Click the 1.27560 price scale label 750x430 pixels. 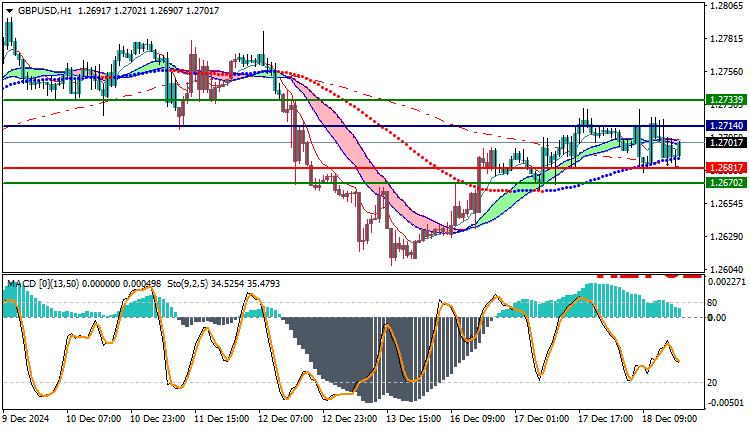(x=727, y=72)
